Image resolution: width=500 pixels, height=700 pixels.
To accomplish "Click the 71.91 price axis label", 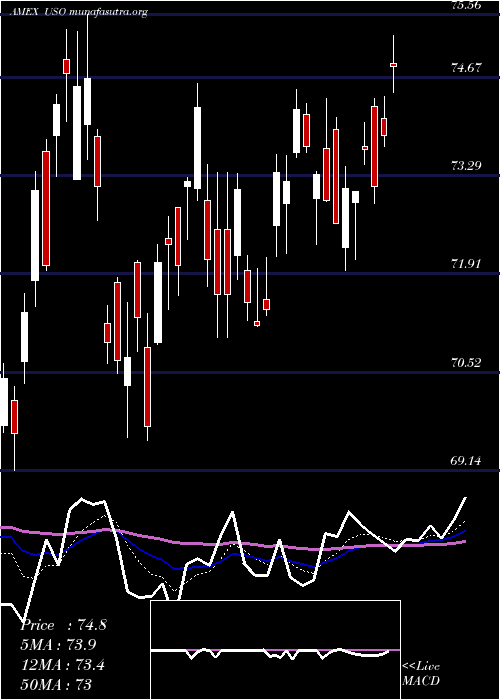I will point(467,264).
